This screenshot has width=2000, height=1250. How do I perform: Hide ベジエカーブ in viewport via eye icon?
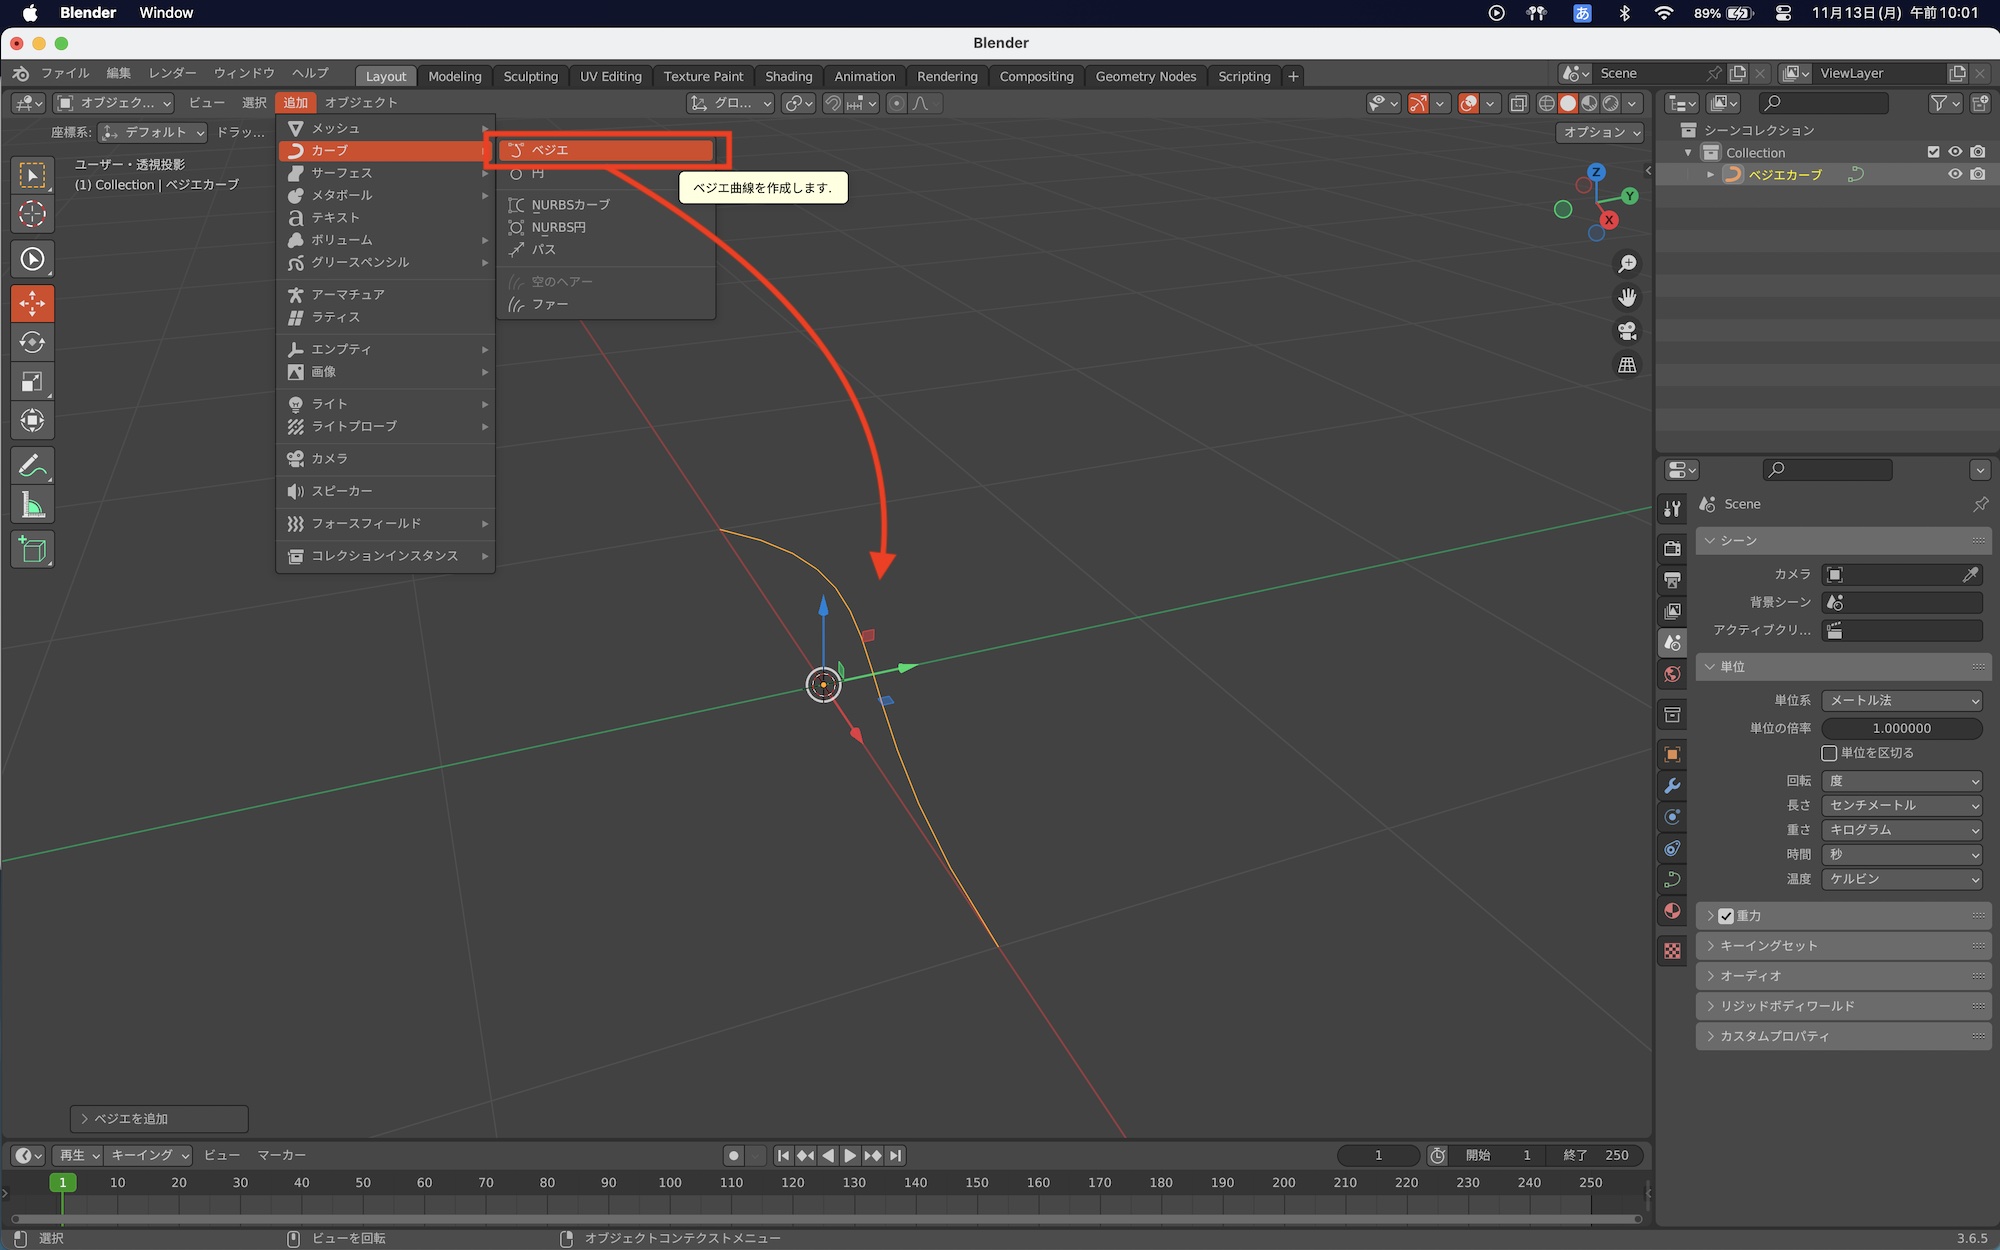(x=1954, y=174)
